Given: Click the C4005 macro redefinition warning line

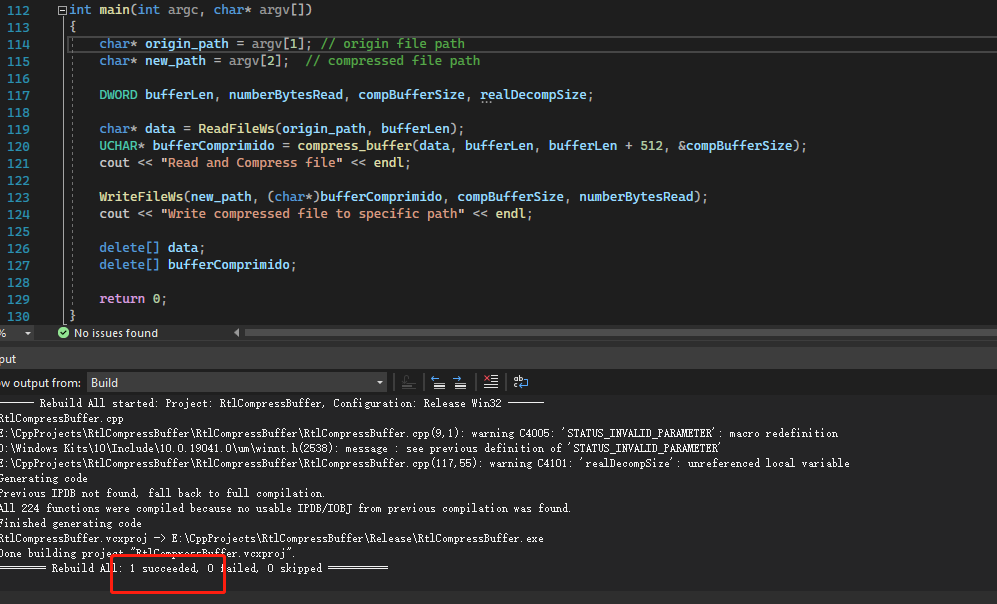Looking at the screenshot, I should (x=419, y=434).
